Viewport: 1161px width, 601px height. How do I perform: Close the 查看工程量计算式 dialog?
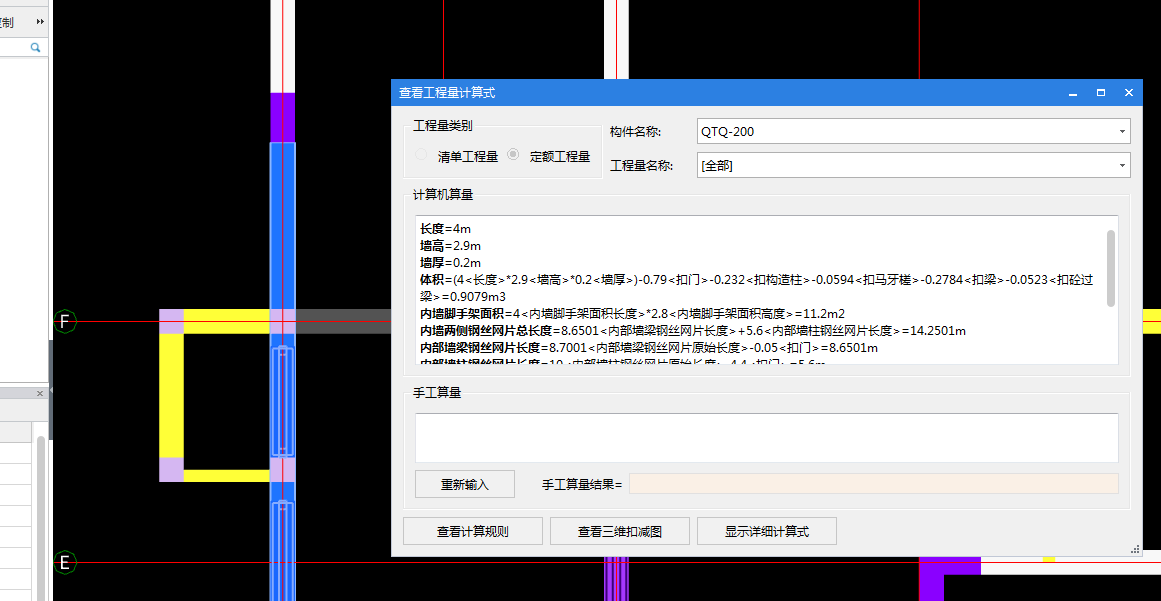(1128, 93)
